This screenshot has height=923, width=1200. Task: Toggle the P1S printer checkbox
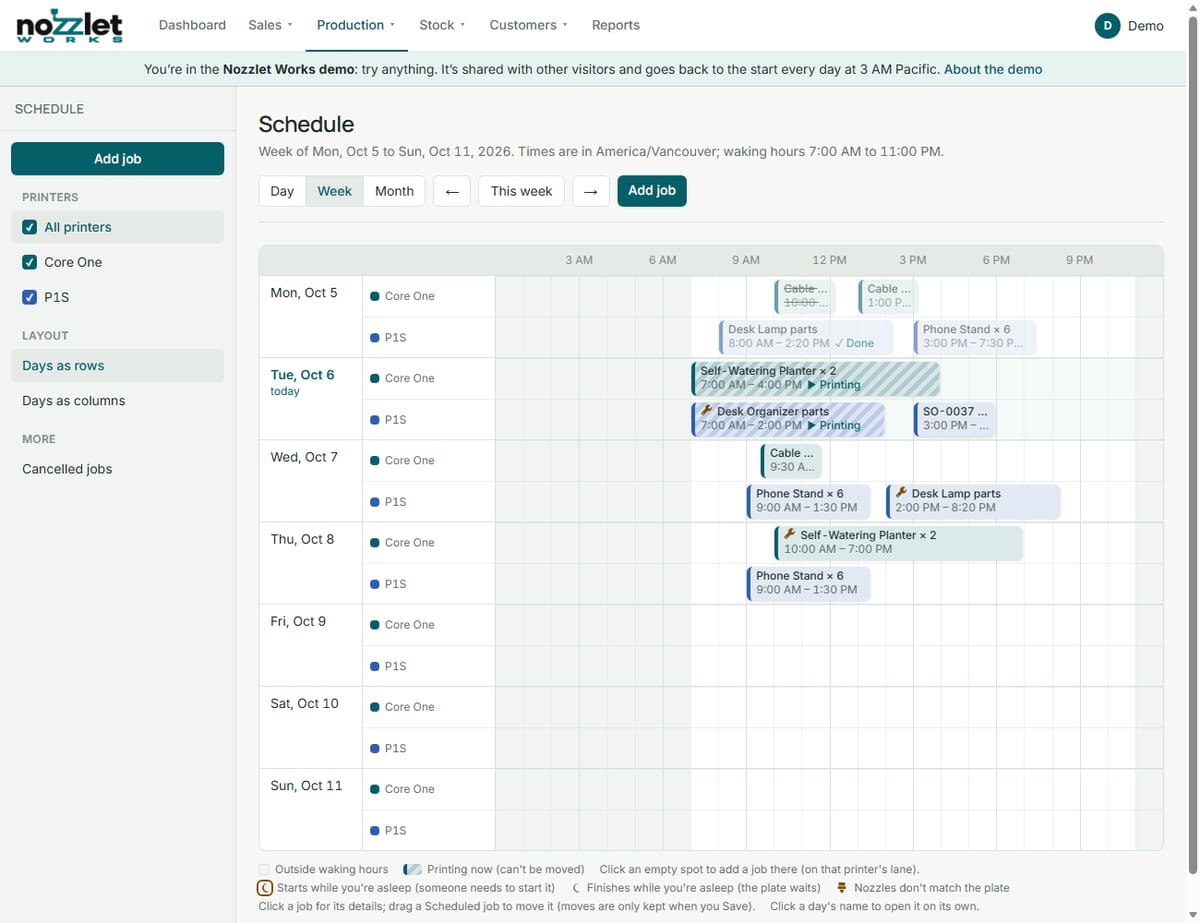(30, 297)
